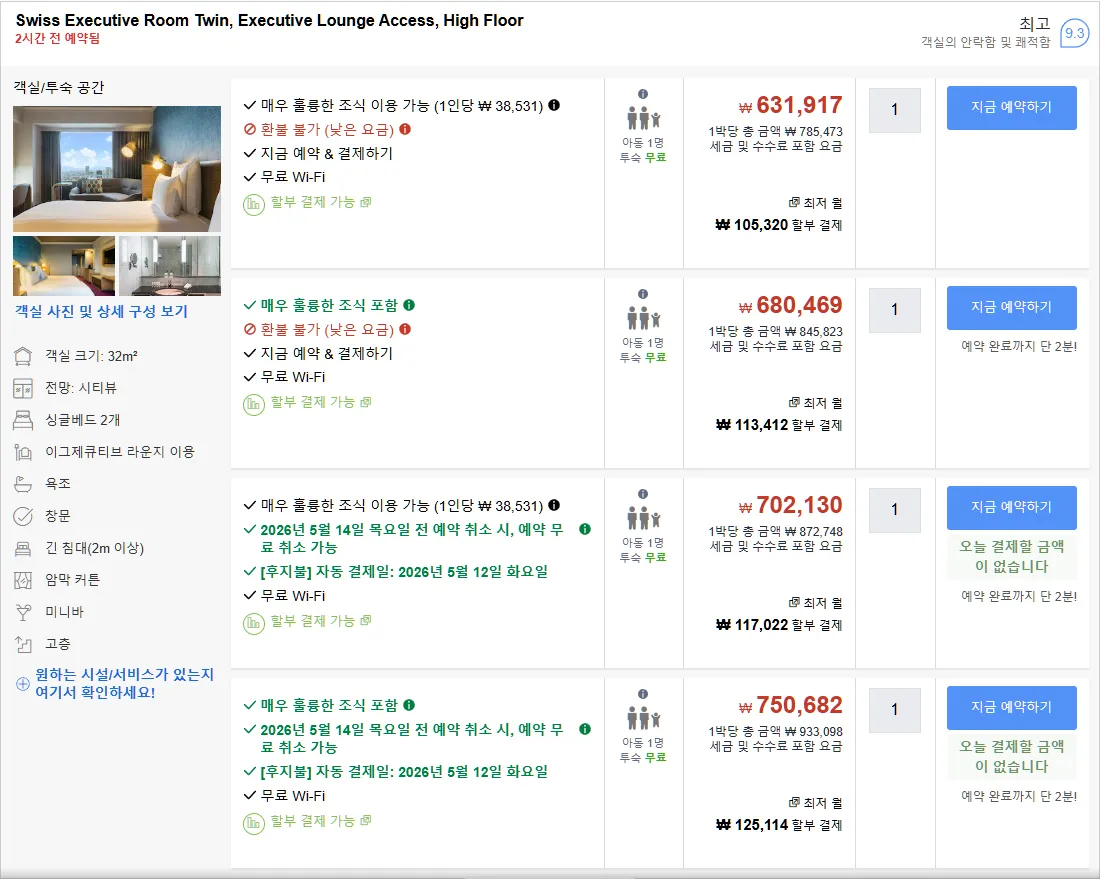Click 지금 예약하기 for the ₩680,469 rate
This screenshot has width=1100, height=880.
pyautogui.click(x=1012, y=307)
